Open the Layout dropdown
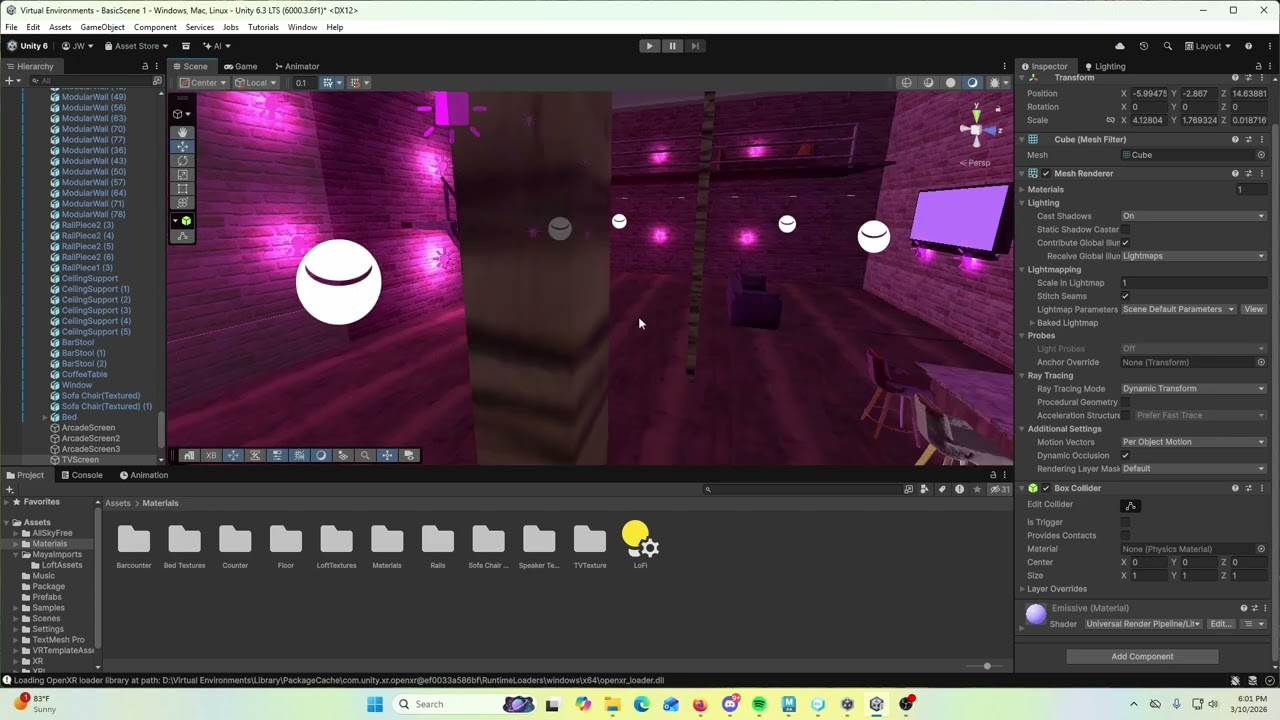This screenshot has width=1280, height=720. (x=1208, y=46)
